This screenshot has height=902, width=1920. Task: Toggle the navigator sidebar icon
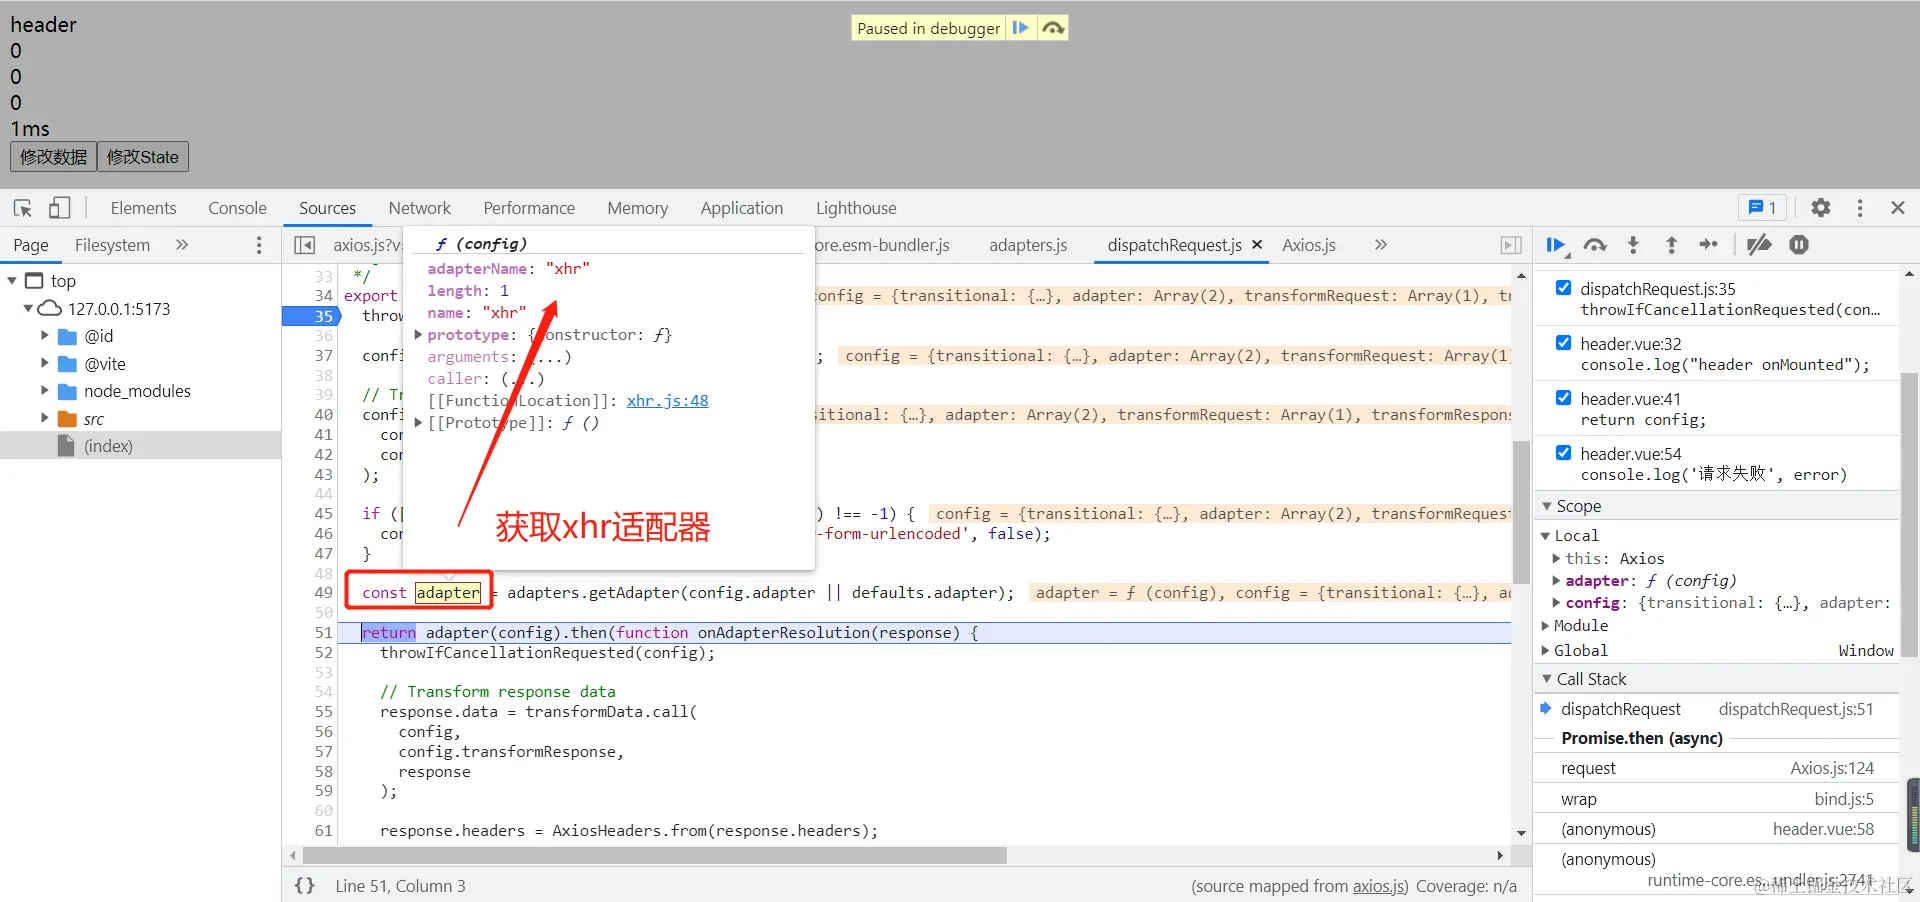point(305,245)
